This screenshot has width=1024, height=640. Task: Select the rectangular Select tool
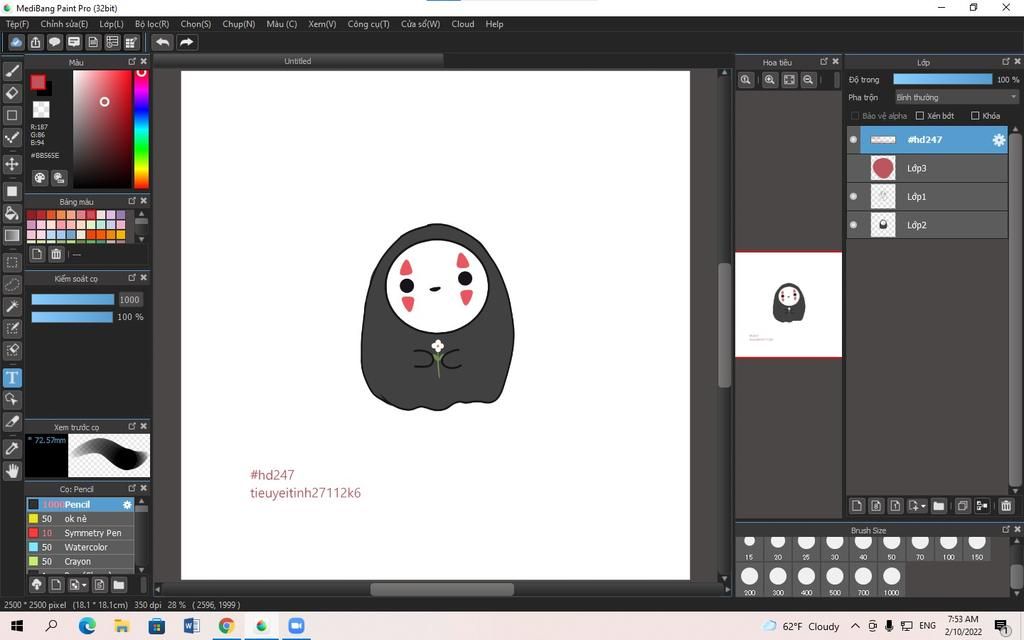12,263
